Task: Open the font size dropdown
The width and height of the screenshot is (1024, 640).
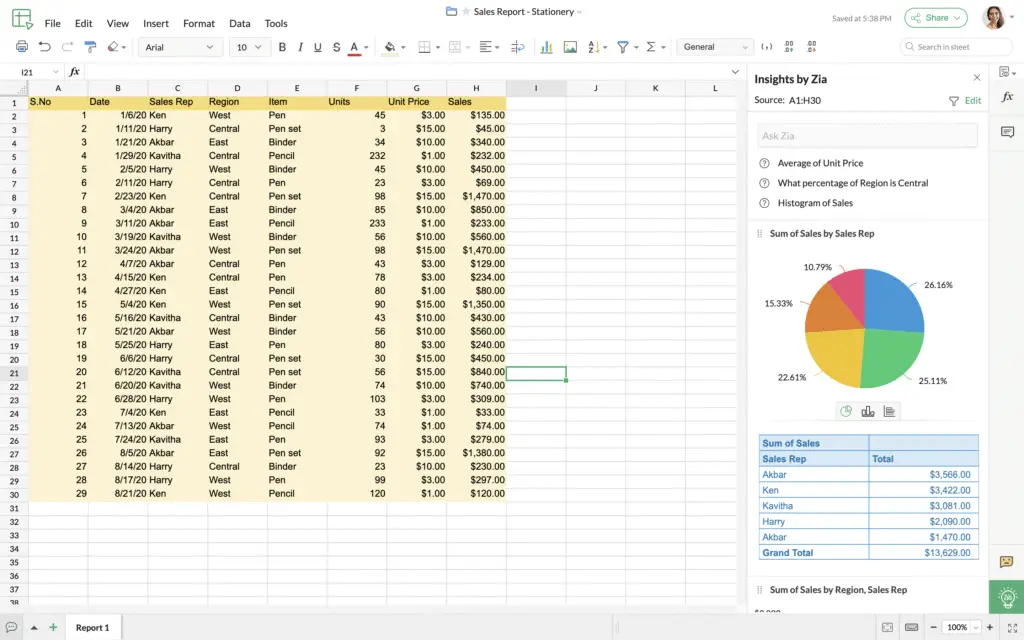Action: point(249,47)
